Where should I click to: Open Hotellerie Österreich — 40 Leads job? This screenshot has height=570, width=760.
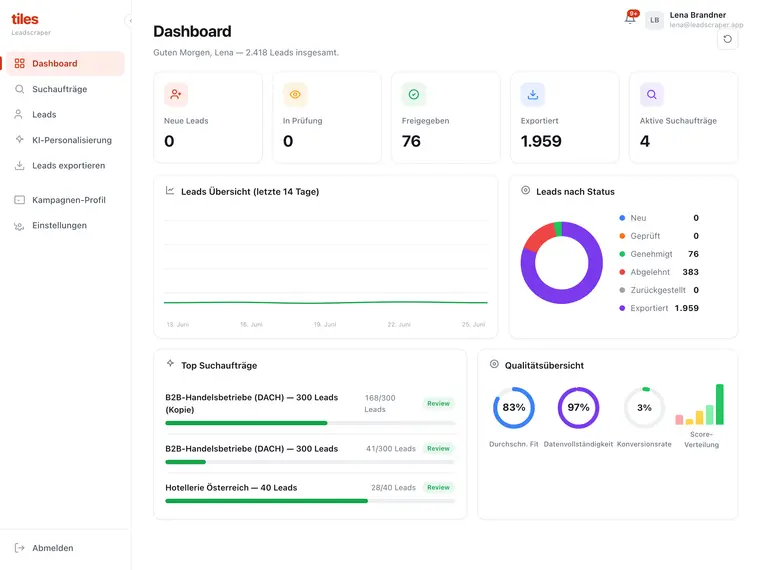point(231,488)
